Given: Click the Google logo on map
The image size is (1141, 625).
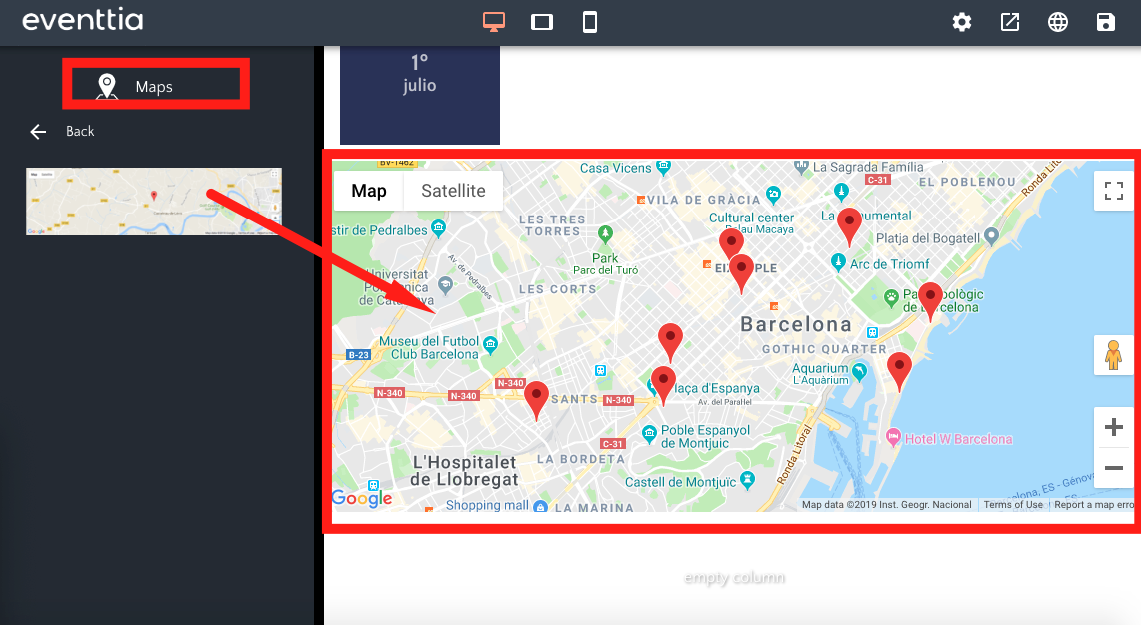Looking at the screenshot, I should point(362,498).
